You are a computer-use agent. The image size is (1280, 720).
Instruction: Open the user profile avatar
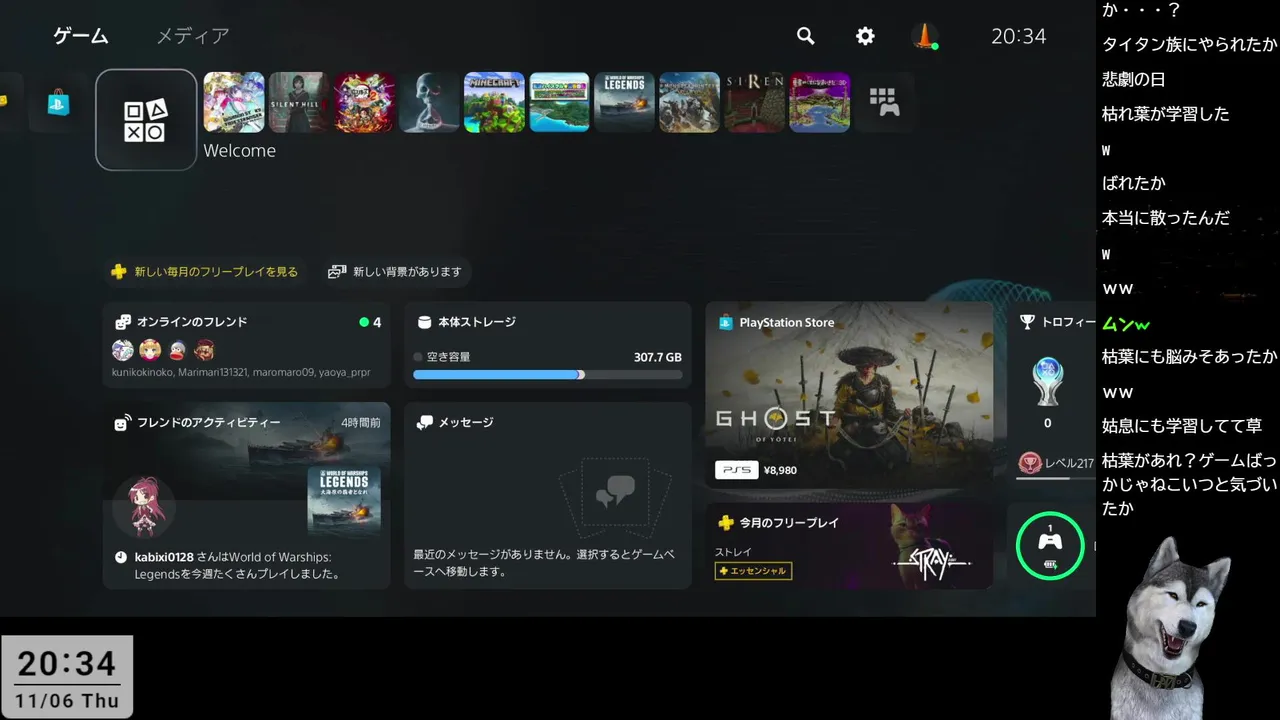pos(925,36)
